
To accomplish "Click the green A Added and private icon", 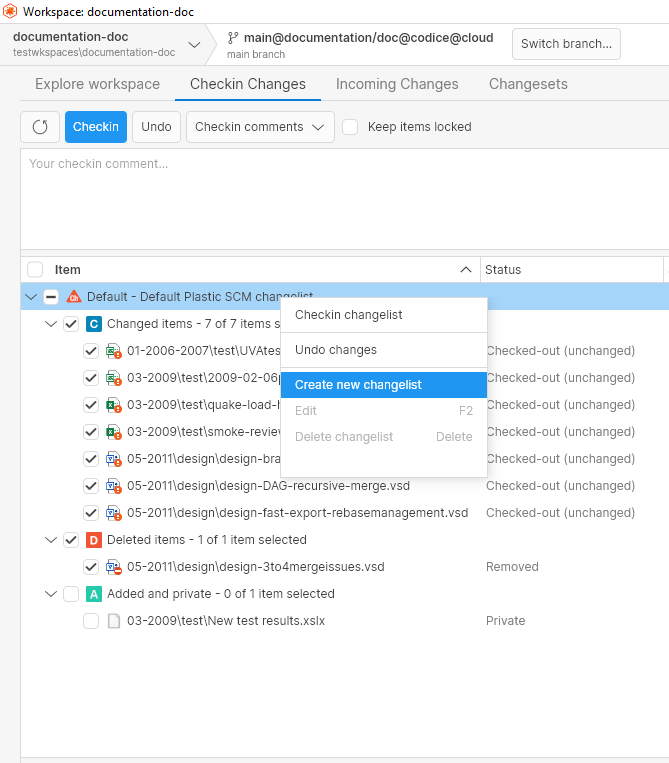I will (94, 594).
